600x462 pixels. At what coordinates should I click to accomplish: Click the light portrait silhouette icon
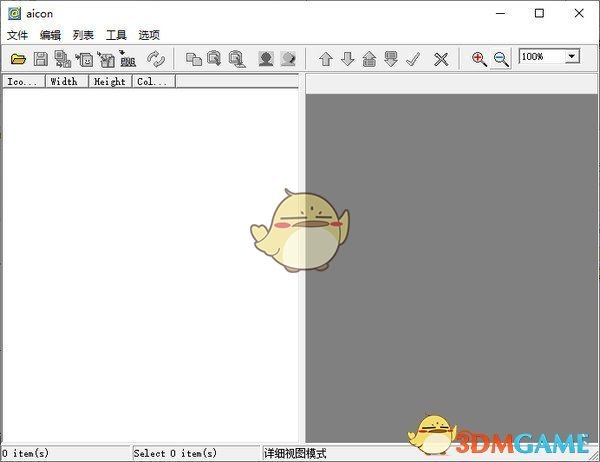[288, 59]
